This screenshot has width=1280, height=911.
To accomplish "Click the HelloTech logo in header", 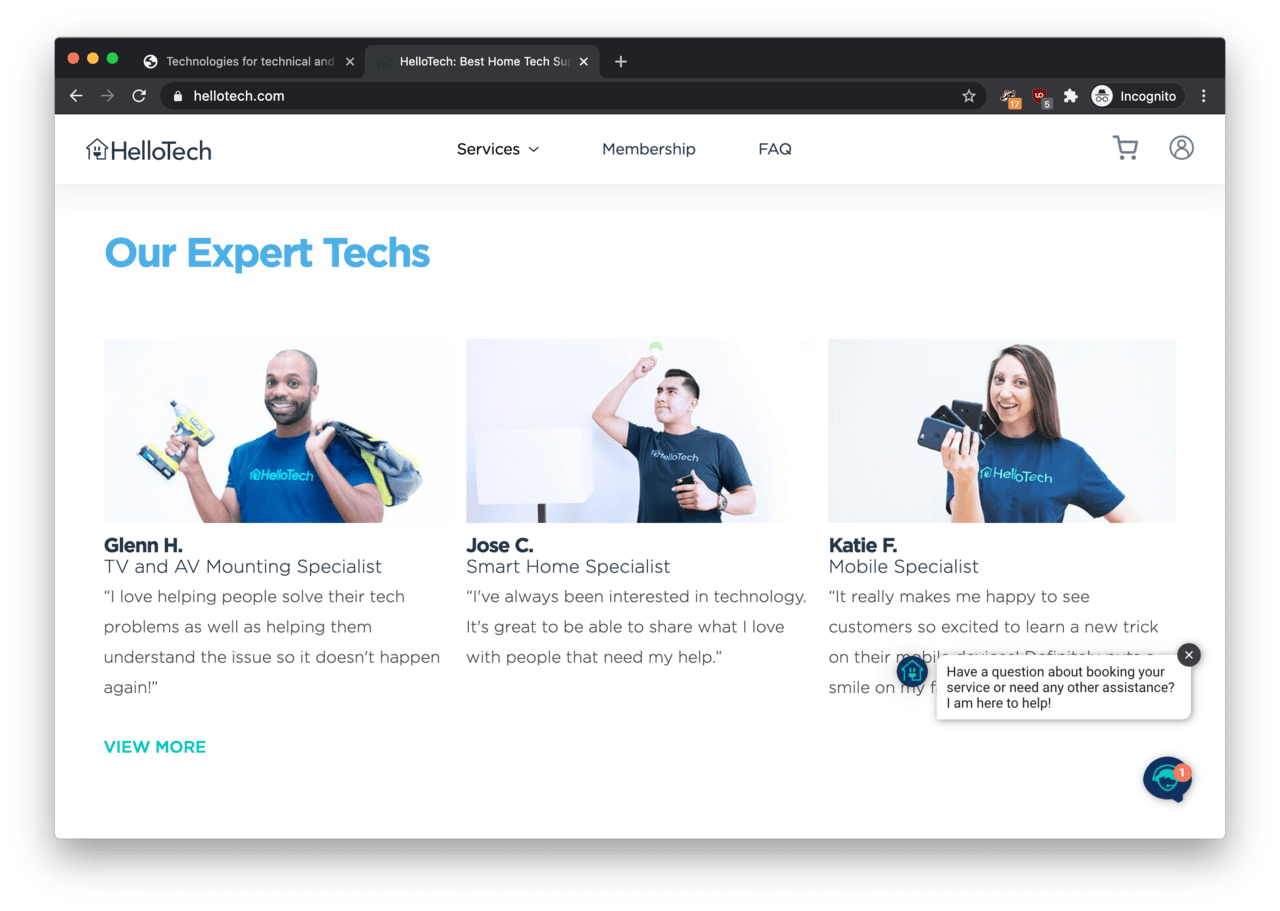I will click(x=148, y=150).
